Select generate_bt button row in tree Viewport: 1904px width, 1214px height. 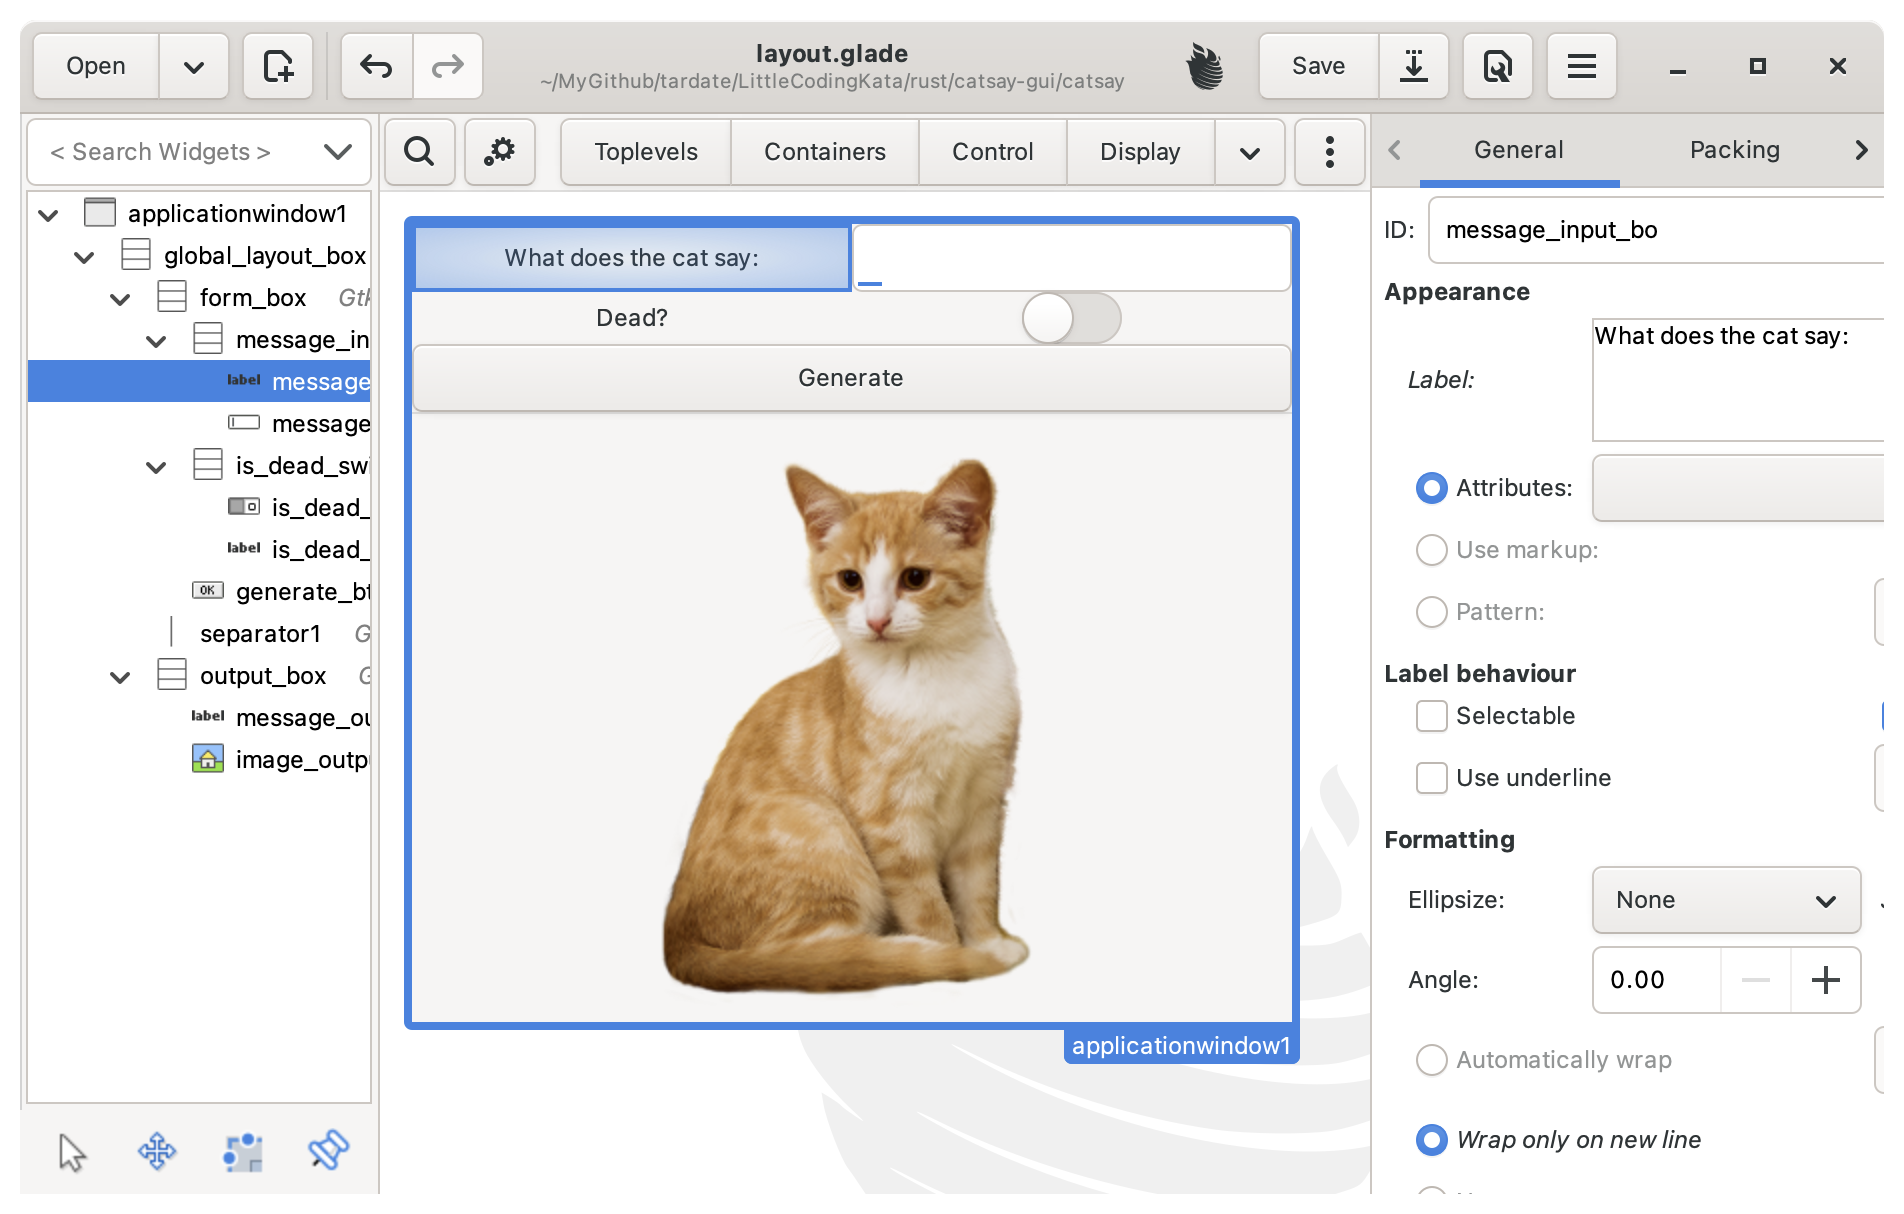[x=200, y=591]
